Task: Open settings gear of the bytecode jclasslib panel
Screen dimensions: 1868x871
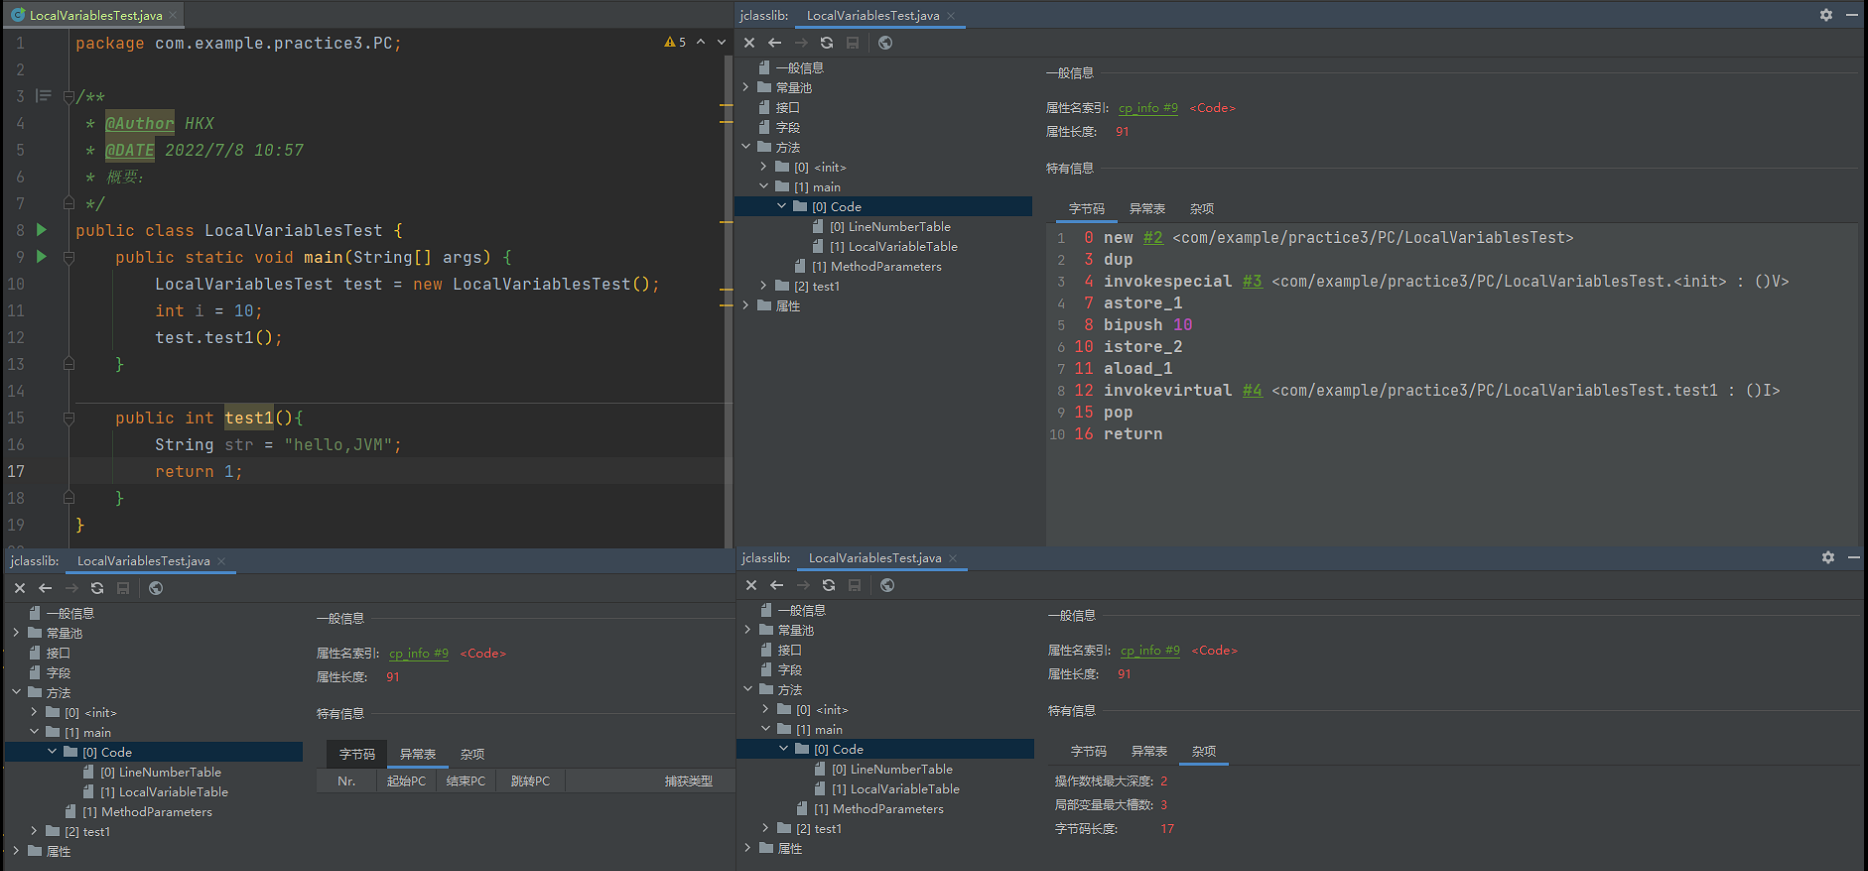Action: click(1826, 15)
